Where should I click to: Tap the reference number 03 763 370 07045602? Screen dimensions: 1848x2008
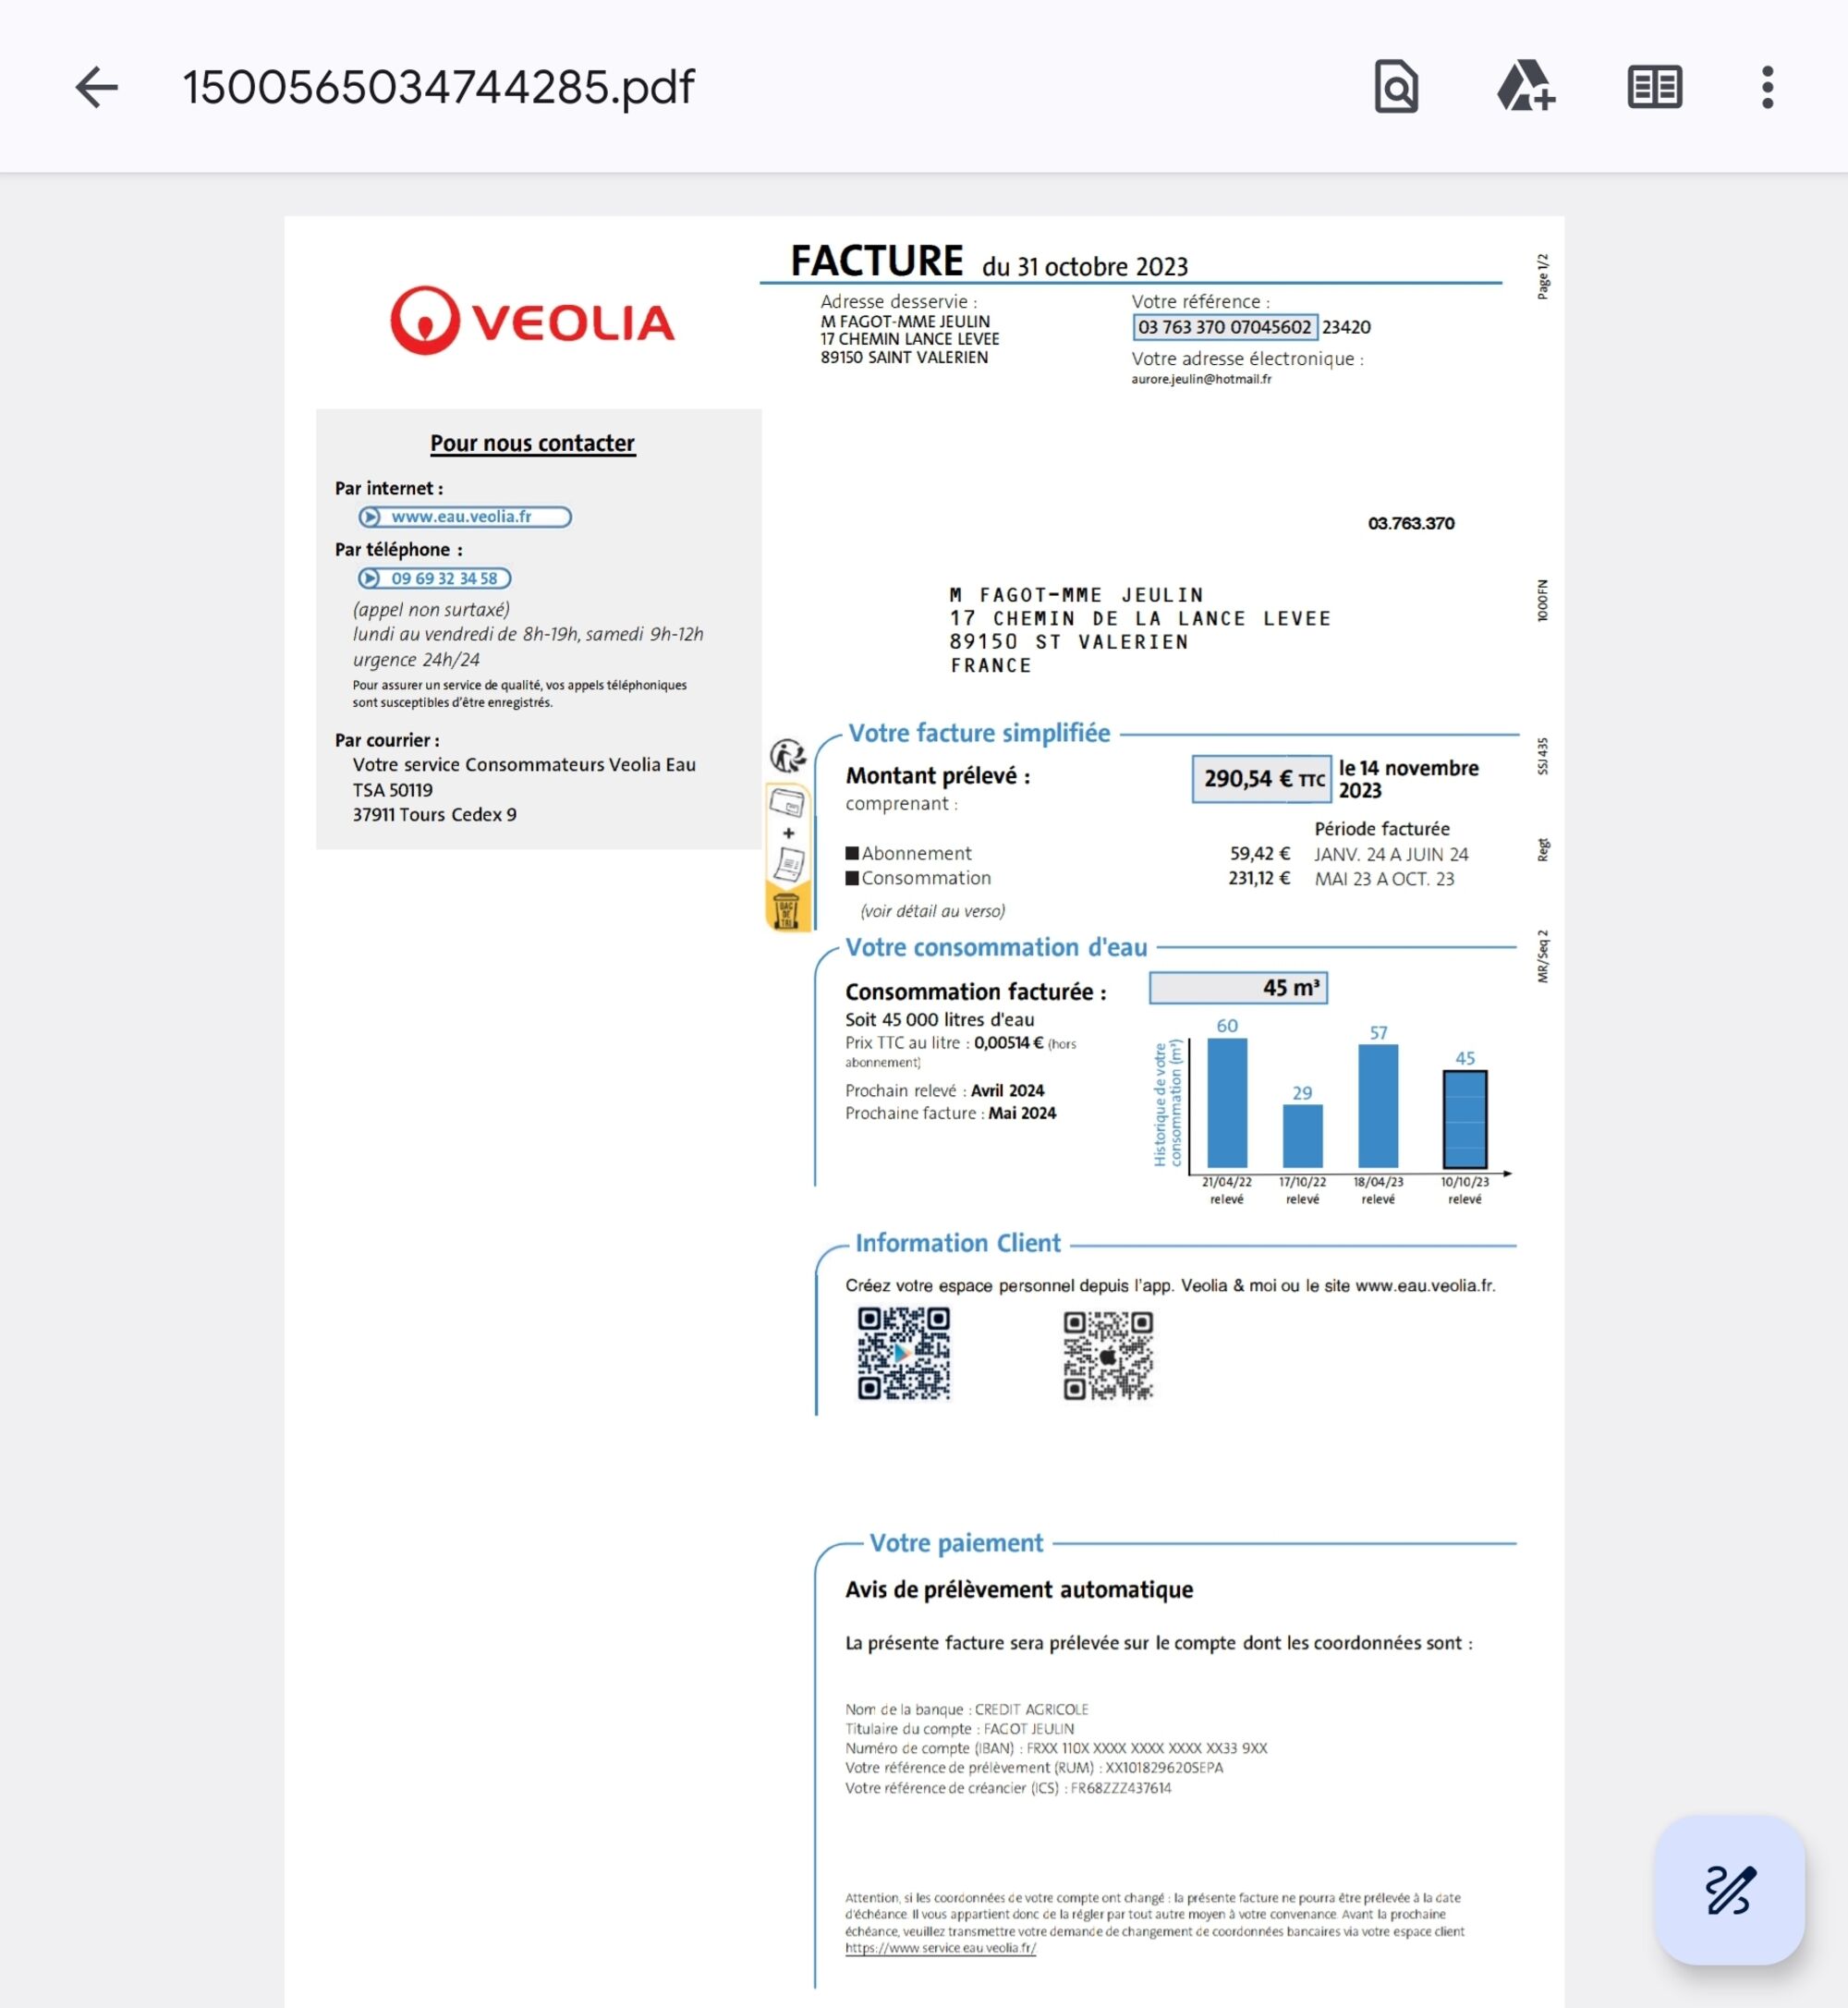(x=1224, y=327)
